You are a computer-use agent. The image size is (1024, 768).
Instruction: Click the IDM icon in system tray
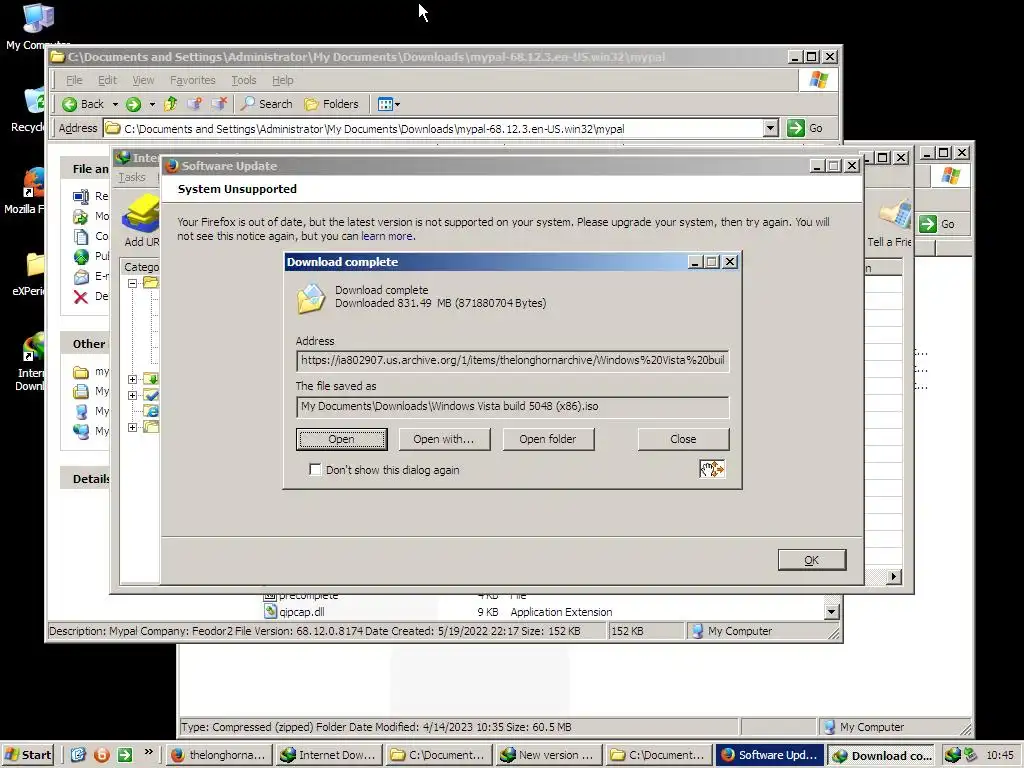click(953, 755)
